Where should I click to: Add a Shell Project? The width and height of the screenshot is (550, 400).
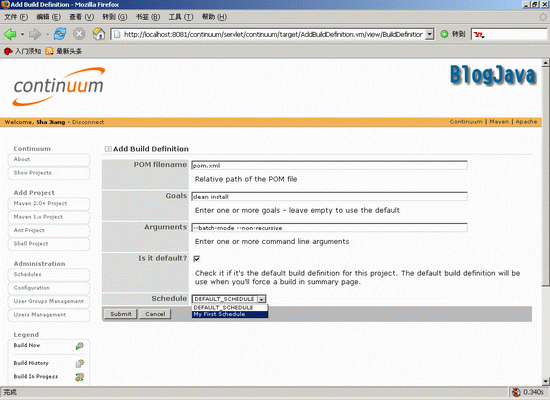coord(48,244)
